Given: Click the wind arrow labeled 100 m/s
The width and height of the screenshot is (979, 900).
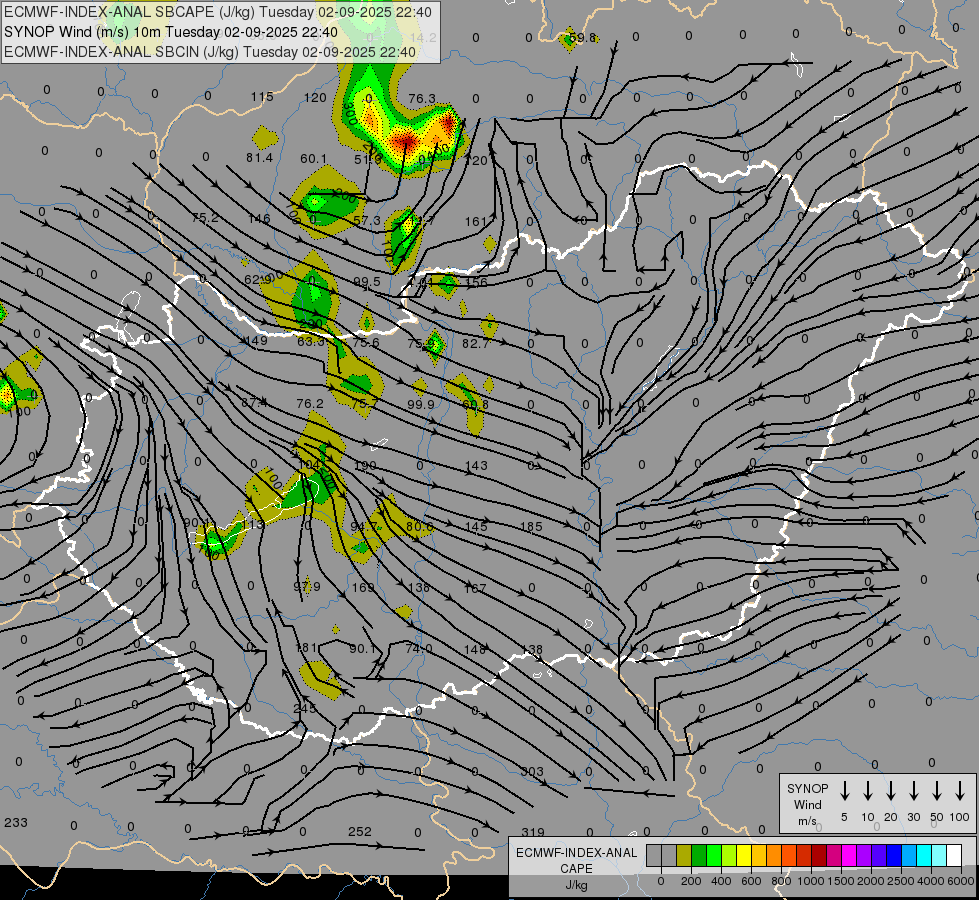Looking at the screenshot, I should click(960, 790).
